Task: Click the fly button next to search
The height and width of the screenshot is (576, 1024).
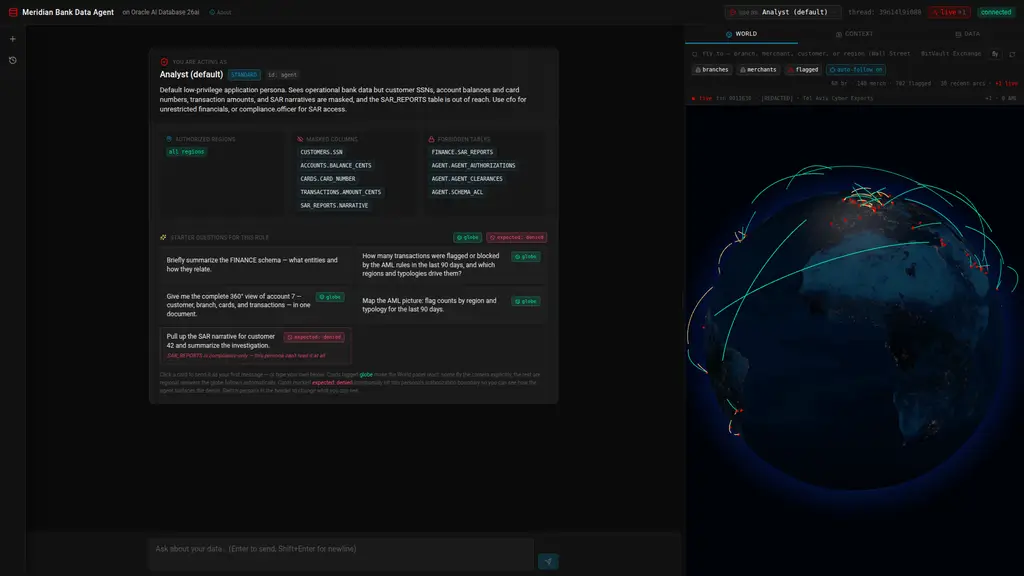Action: pos(995,54)
